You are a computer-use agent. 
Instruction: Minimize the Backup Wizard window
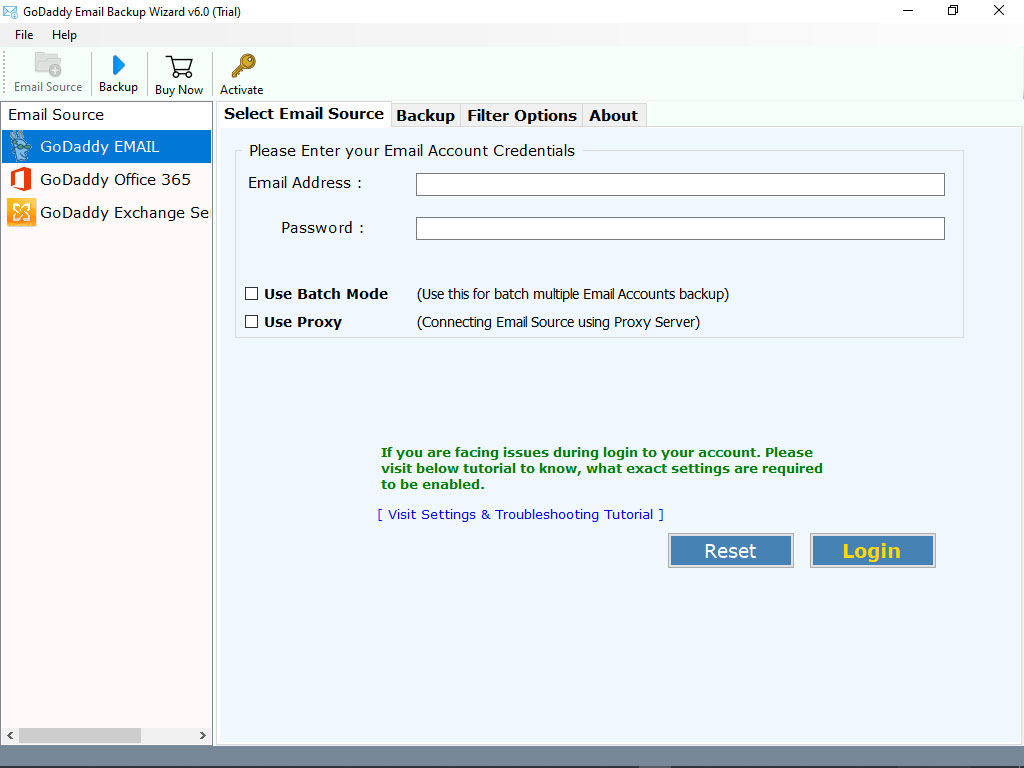(908, 10)
